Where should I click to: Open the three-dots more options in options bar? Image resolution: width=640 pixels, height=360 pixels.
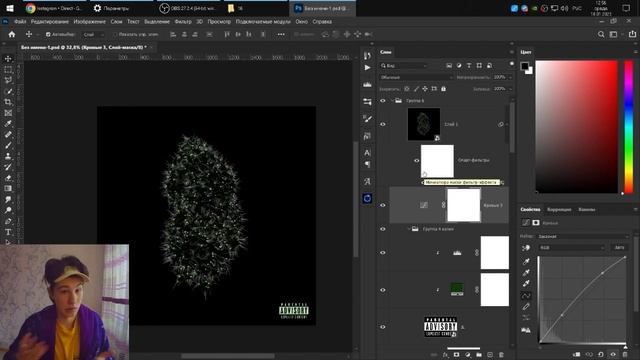281,34
